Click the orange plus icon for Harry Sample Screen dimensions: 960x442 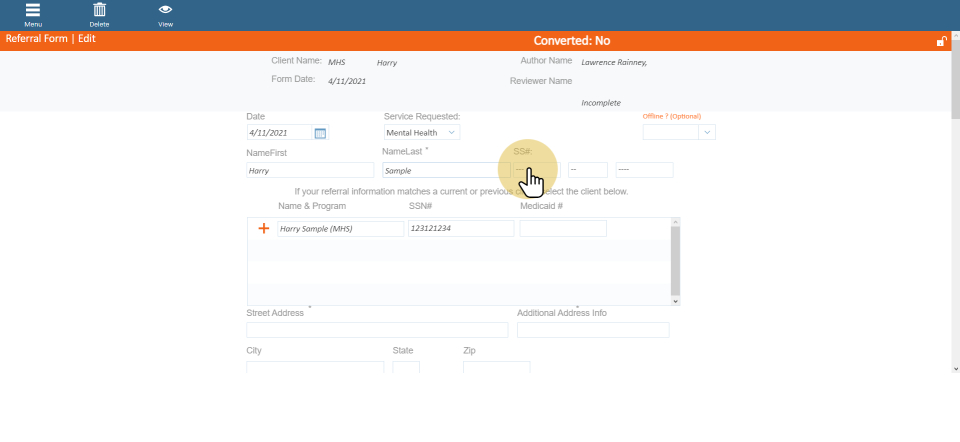264,228
